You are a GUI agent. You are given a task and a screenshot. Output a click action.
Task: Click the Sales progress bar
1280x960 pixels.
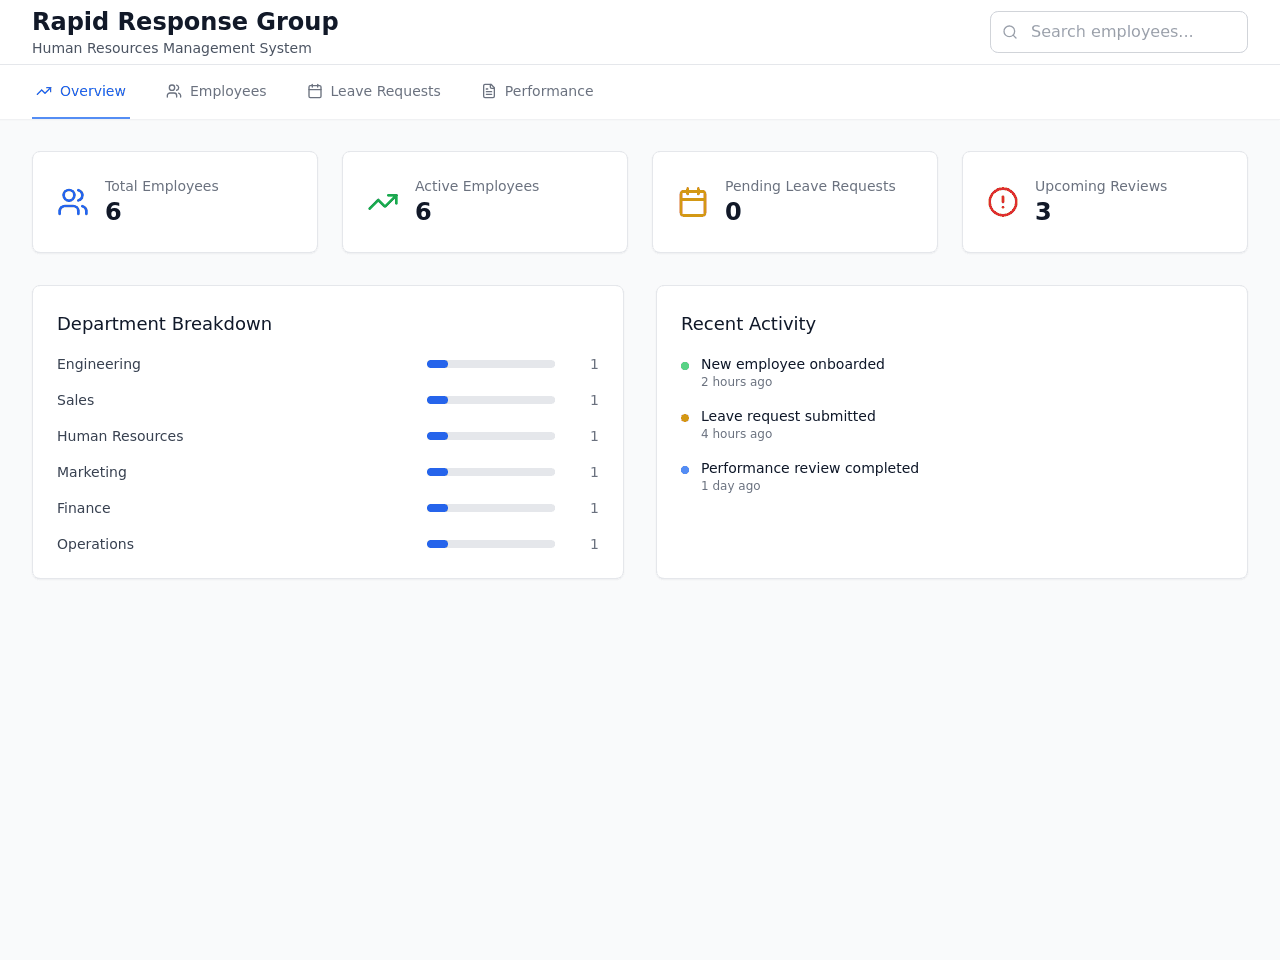point(491,400)
